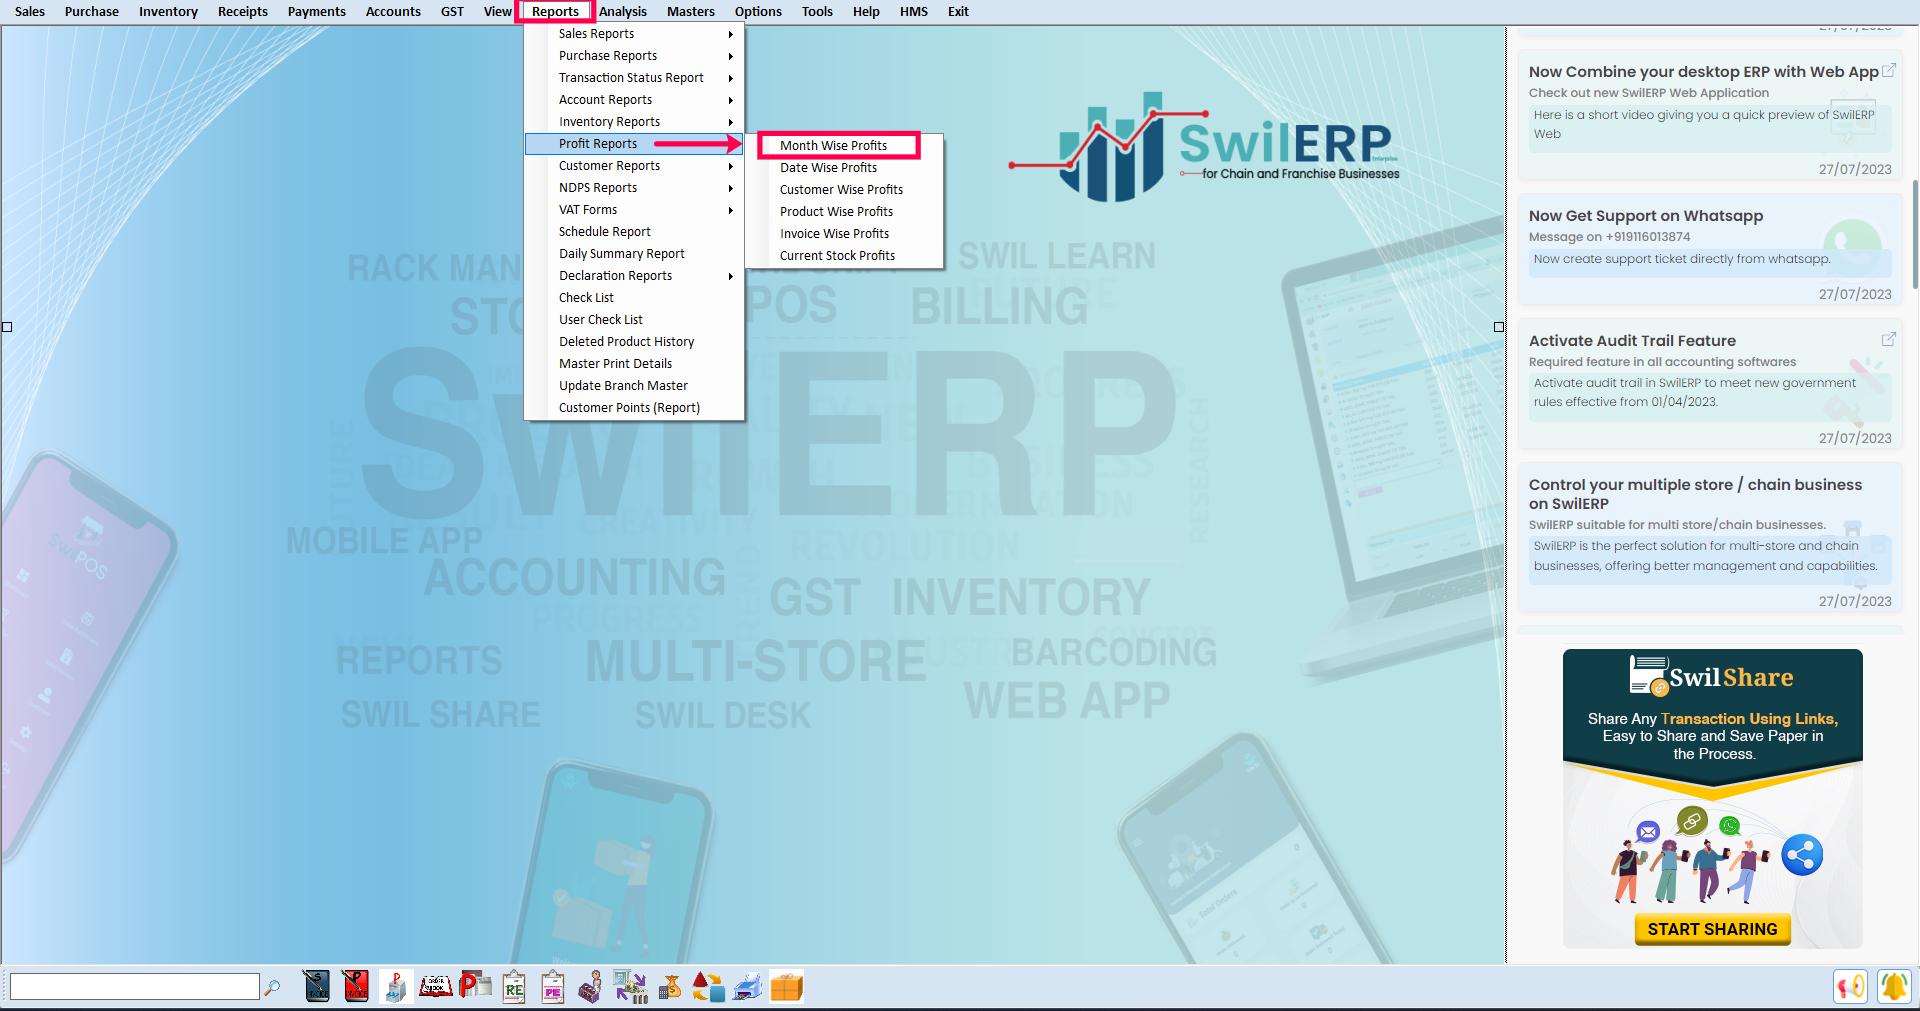Expand NDPS Reports submenu

click(x=634, y=188)
